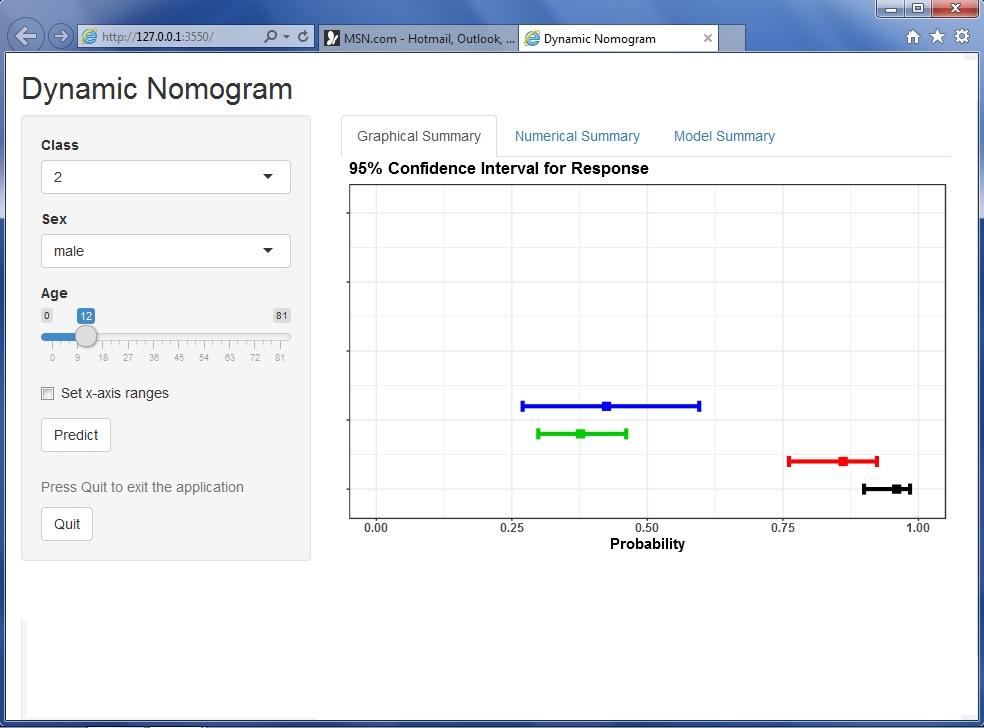Screen dimensions: 984x728
Task: Open the Sex dropdown showing male
Action: click(166, 251)
